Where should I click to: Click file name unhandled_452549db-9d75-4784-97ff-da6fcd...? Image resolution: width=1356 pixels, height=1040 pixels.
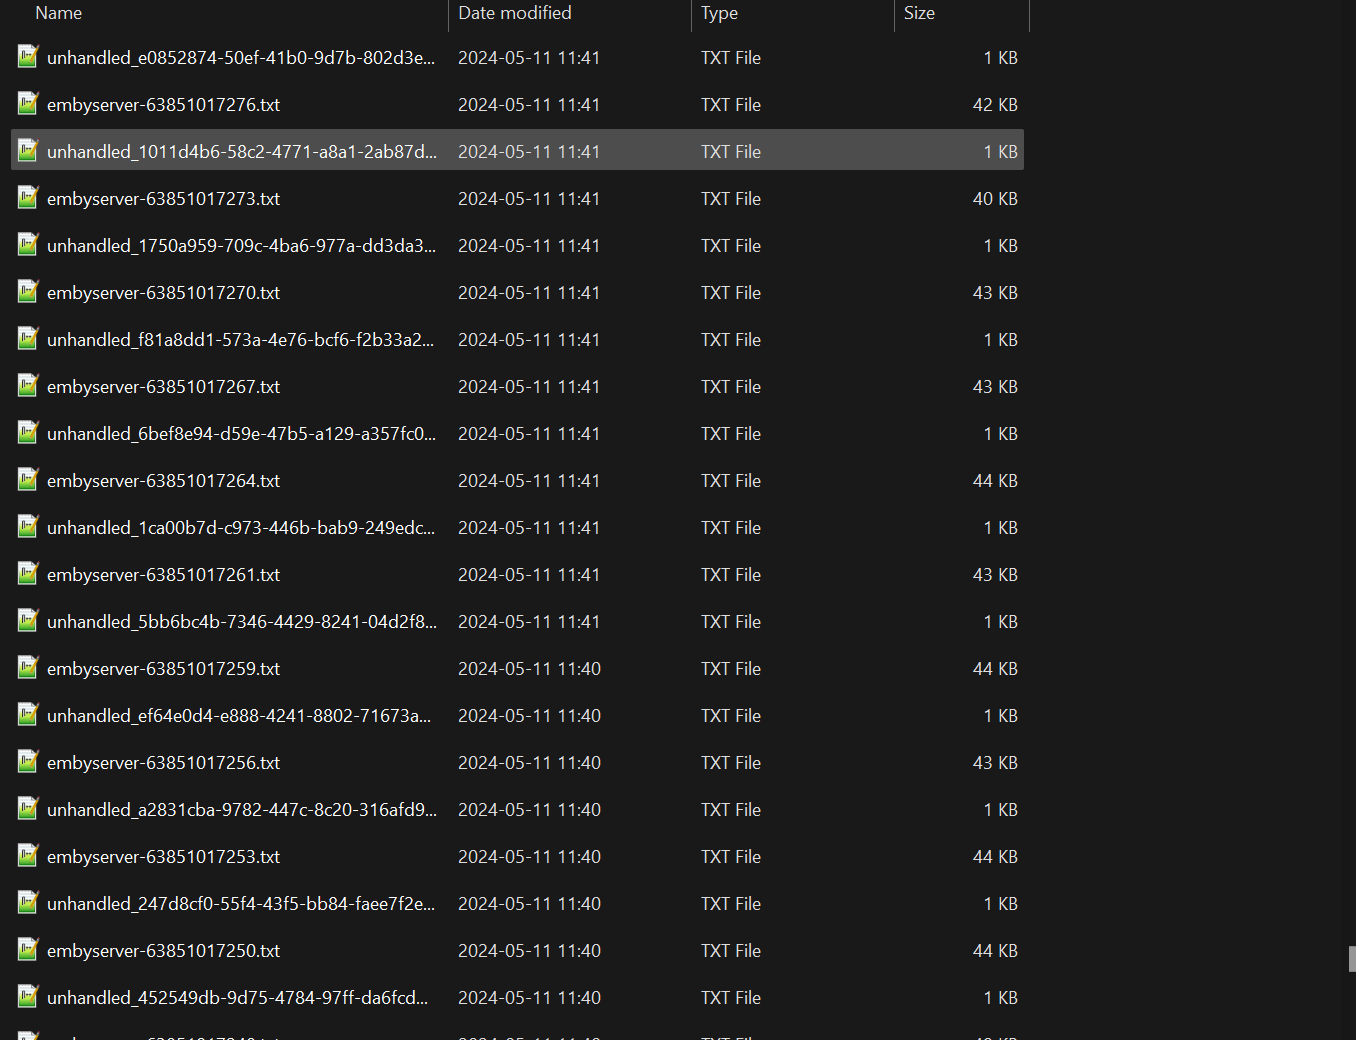pos(237,998)
